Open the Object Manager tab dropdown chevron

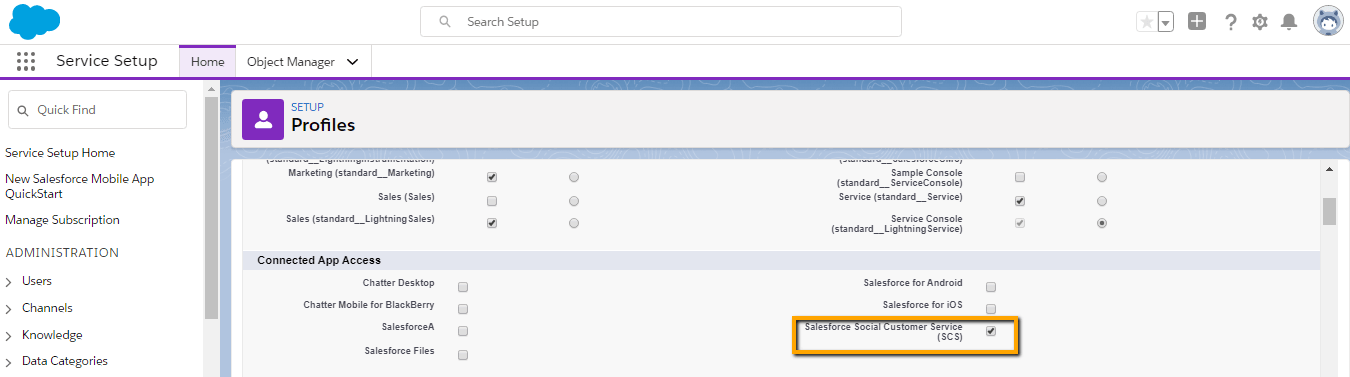click(352, 62)
